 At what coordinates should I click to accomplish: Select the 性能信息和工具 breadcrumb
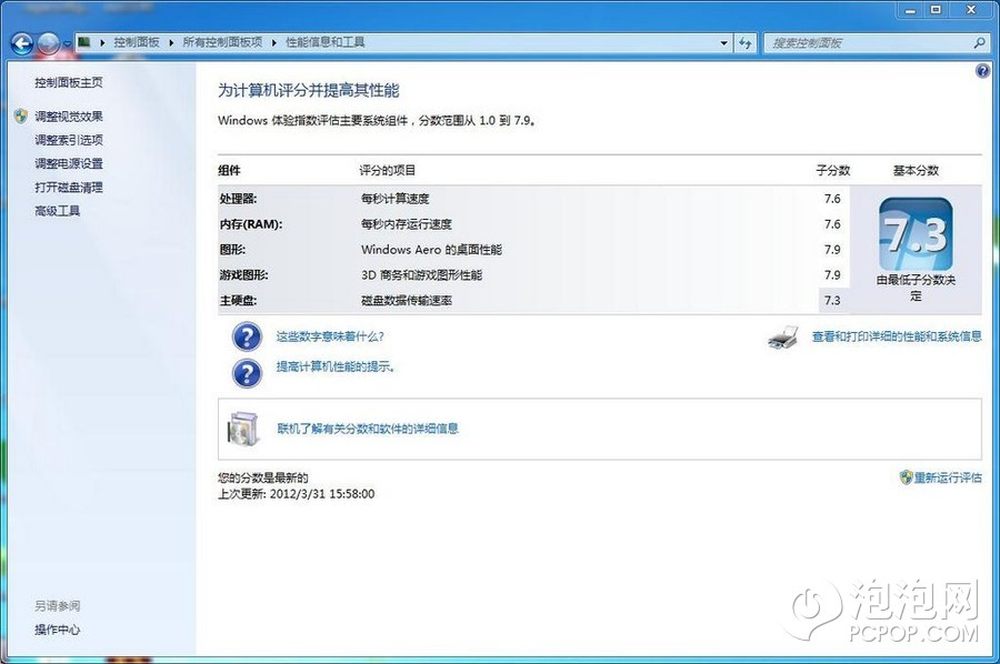coord(325,42)
